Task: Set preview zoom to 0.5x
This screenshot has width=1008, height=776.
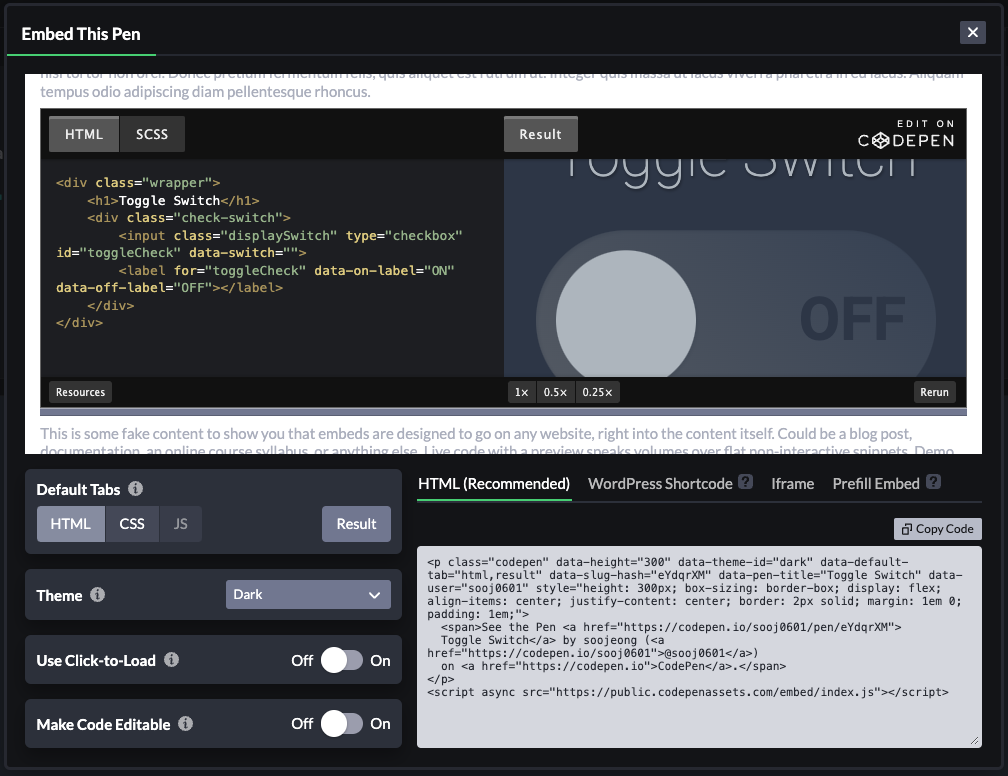Action: coord(555,392)
